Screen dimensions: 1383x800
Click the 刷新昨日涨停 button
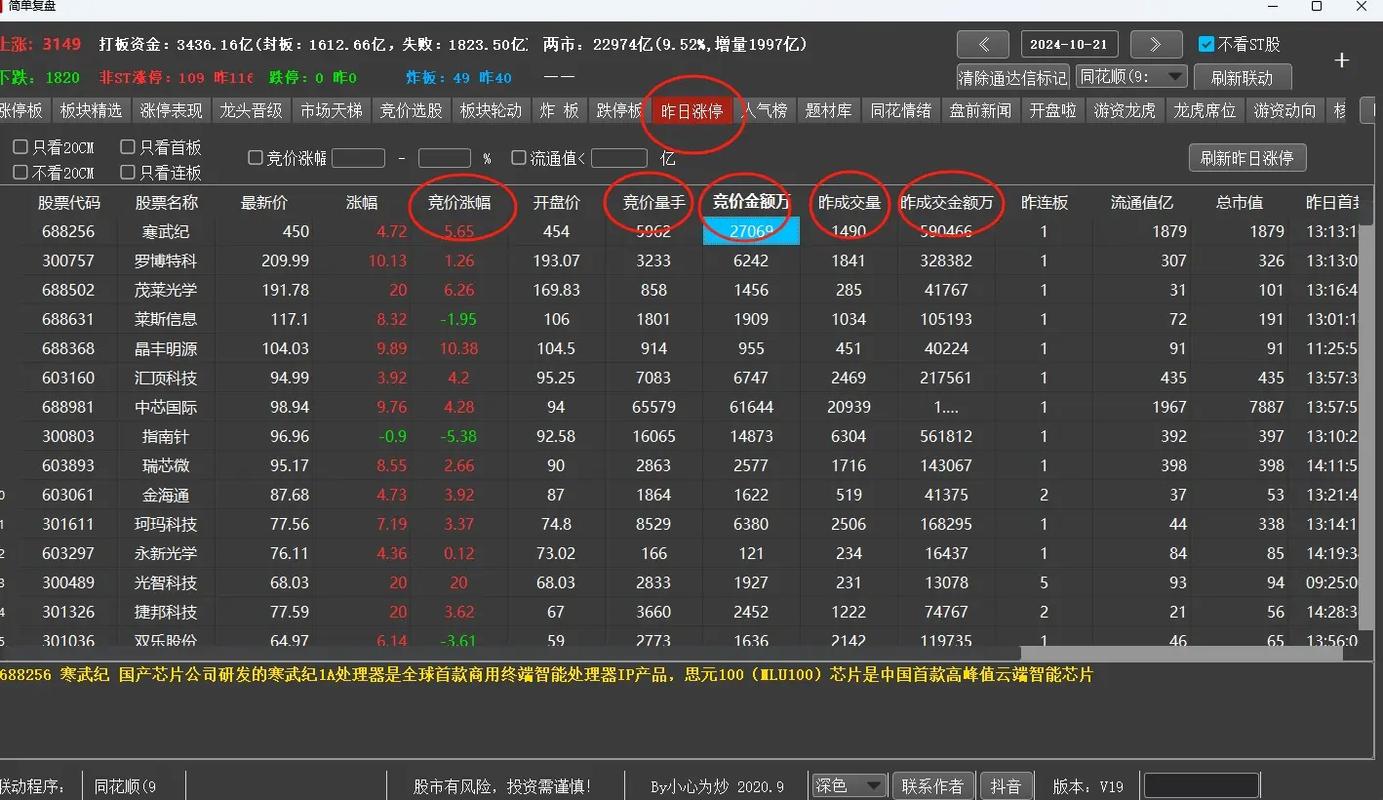1247,158
